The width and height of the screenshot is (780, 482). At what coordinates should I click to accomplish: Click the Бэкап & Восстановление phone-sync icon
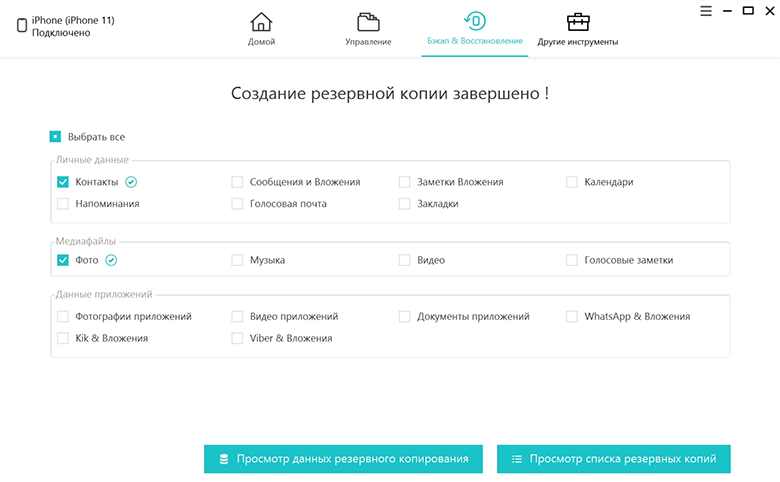tap(474, 21)
